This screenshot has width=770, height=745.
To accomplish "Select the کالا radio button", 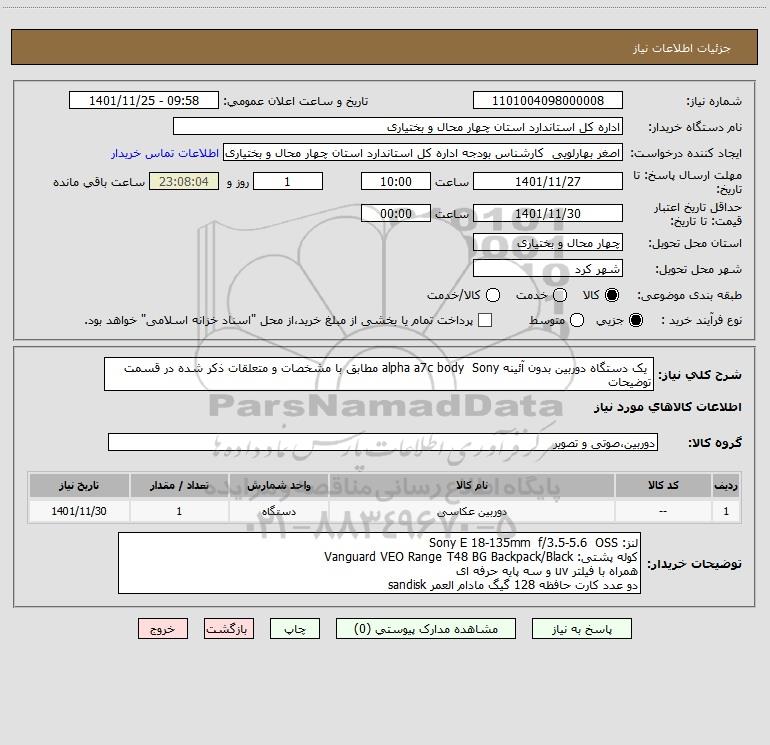I will click(612, 295).
